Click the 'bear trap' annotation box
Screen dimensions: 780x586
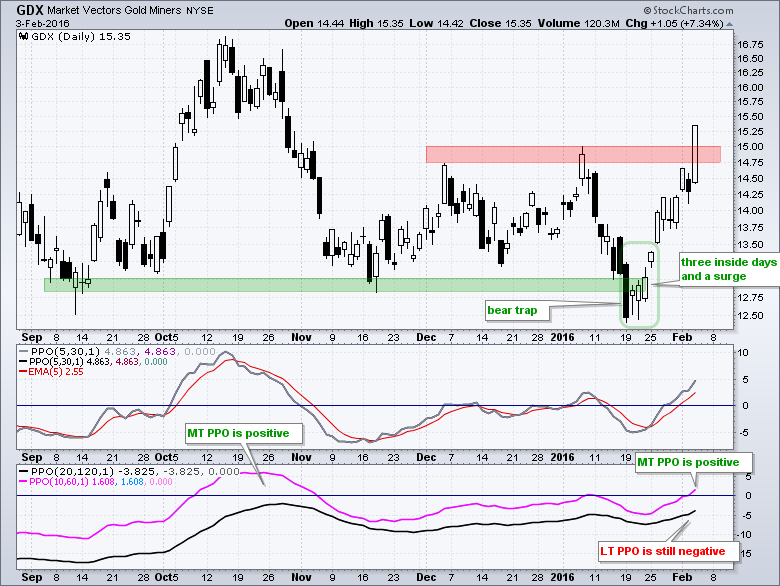(x=517, y=310)
